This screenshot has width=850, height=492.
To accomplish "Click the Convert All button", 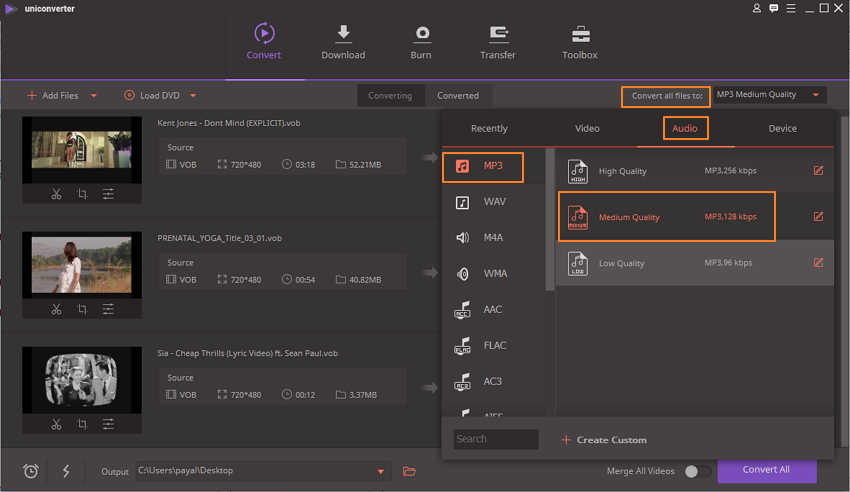I will coord(767,470).
